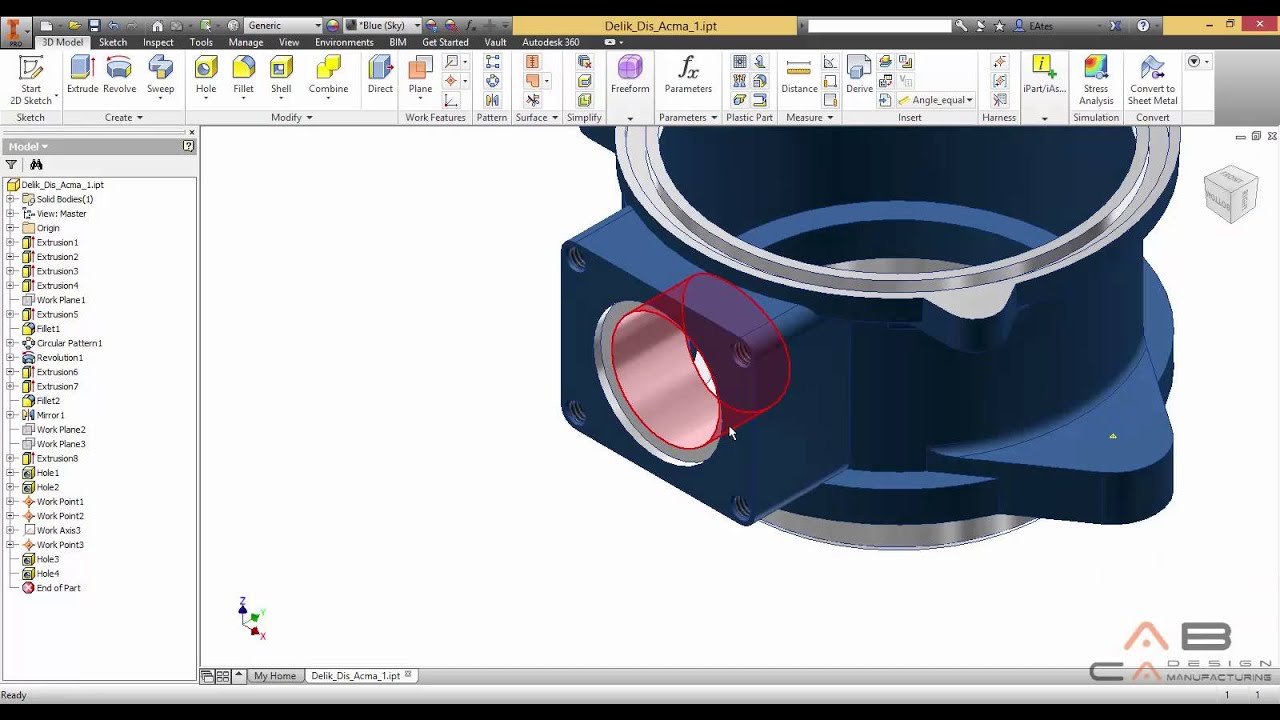Expand the Mirror1 tree node
The height and width of the screenshot is (720, 1280).
11,415
